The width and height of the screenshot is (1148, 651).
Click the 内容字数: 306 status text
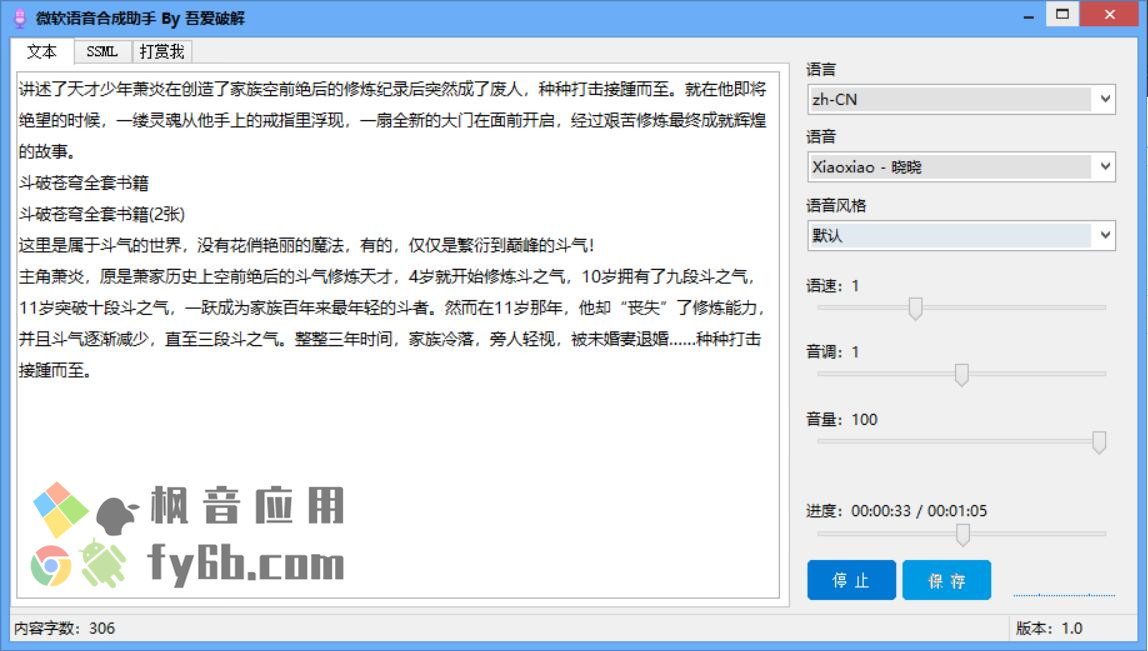pyautogui.click(x=64, y=628)
